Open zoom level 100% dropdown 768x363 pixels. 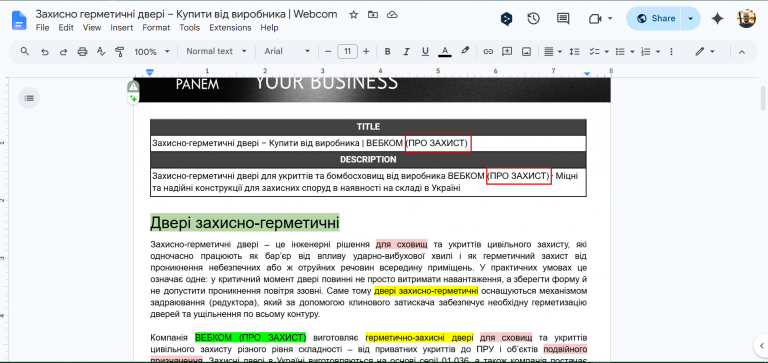(152, 51)
